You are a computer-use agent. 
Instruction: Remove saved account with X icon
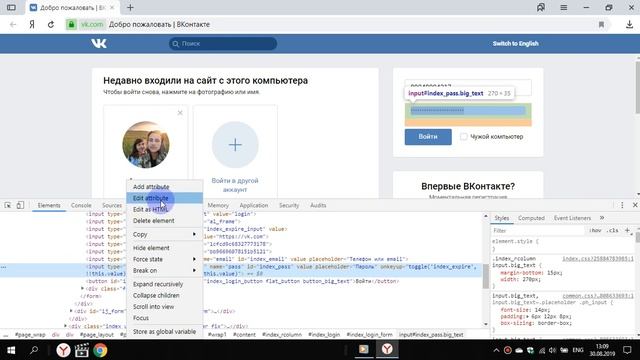180,113
